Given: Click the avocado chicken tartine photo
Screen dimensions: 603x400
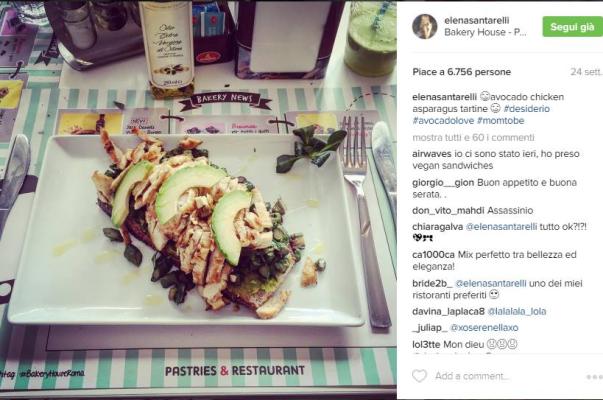Looking at the screenshot, I should 198,200.
